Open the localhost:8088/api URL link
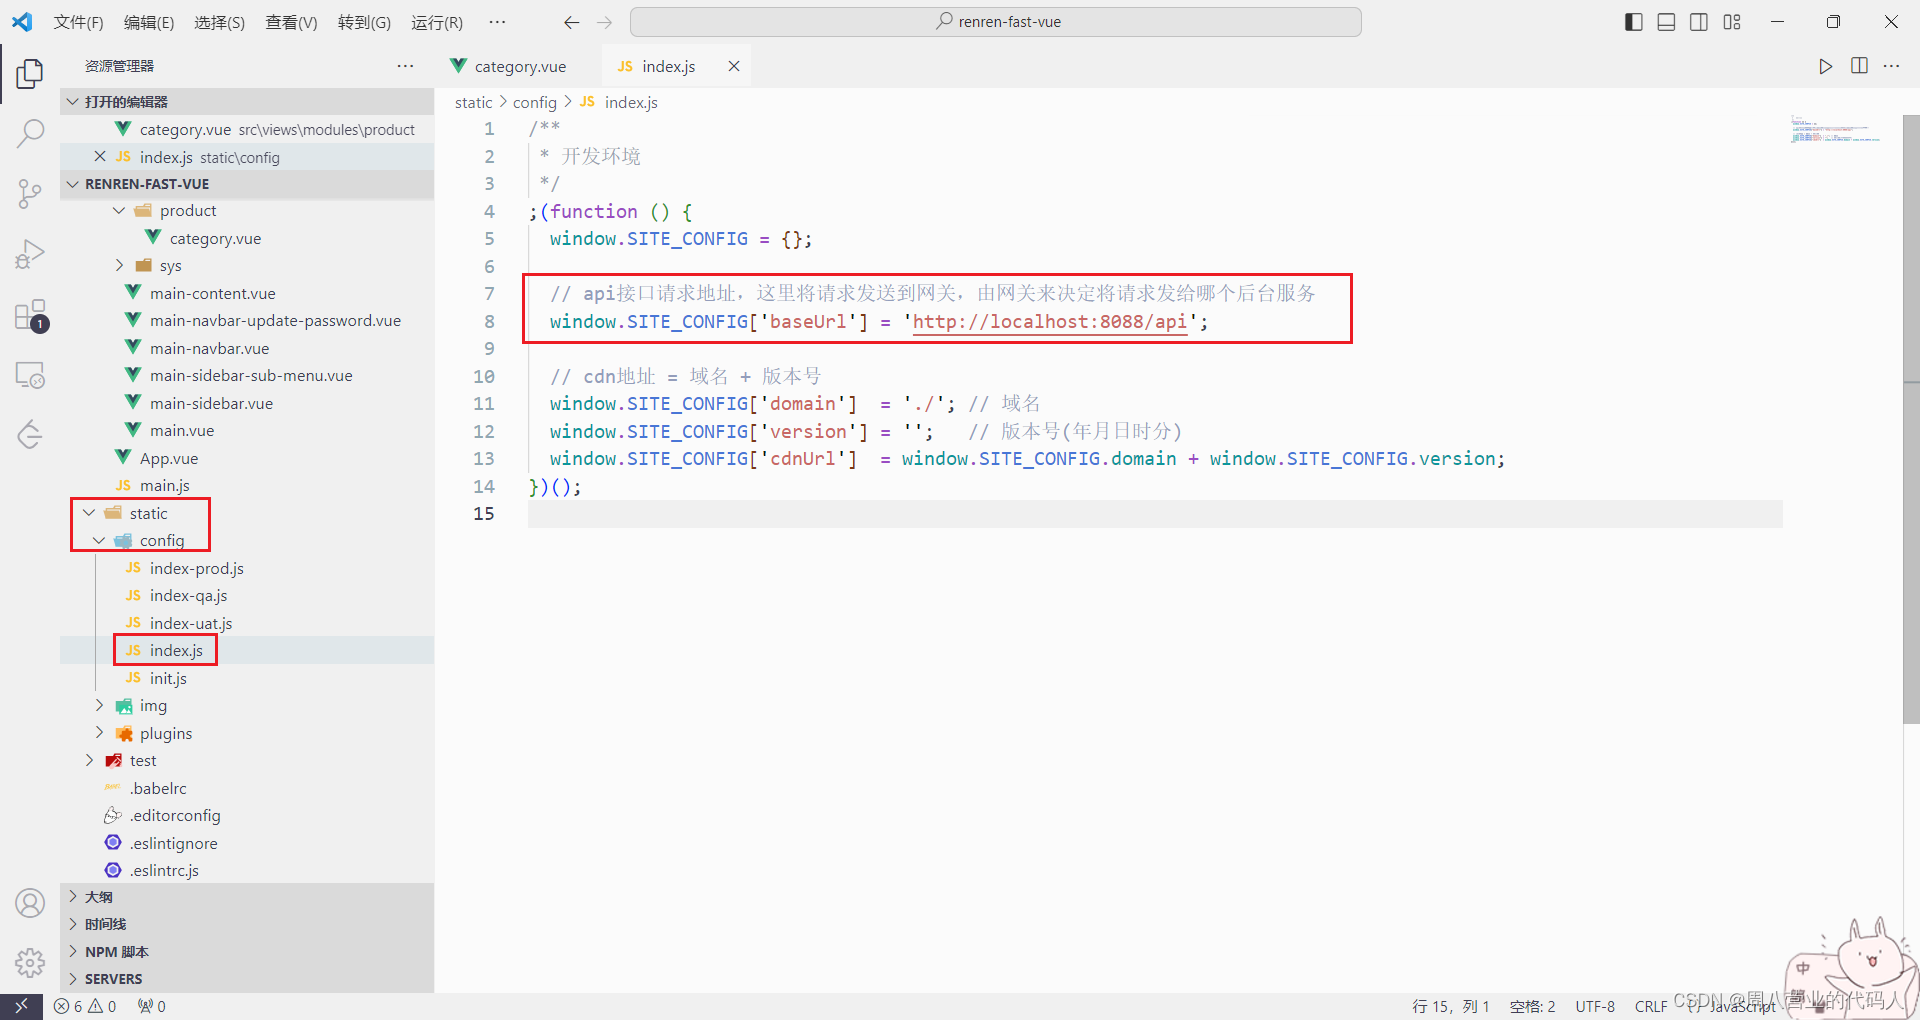1920x1020 pixels. pos(1049,321)
